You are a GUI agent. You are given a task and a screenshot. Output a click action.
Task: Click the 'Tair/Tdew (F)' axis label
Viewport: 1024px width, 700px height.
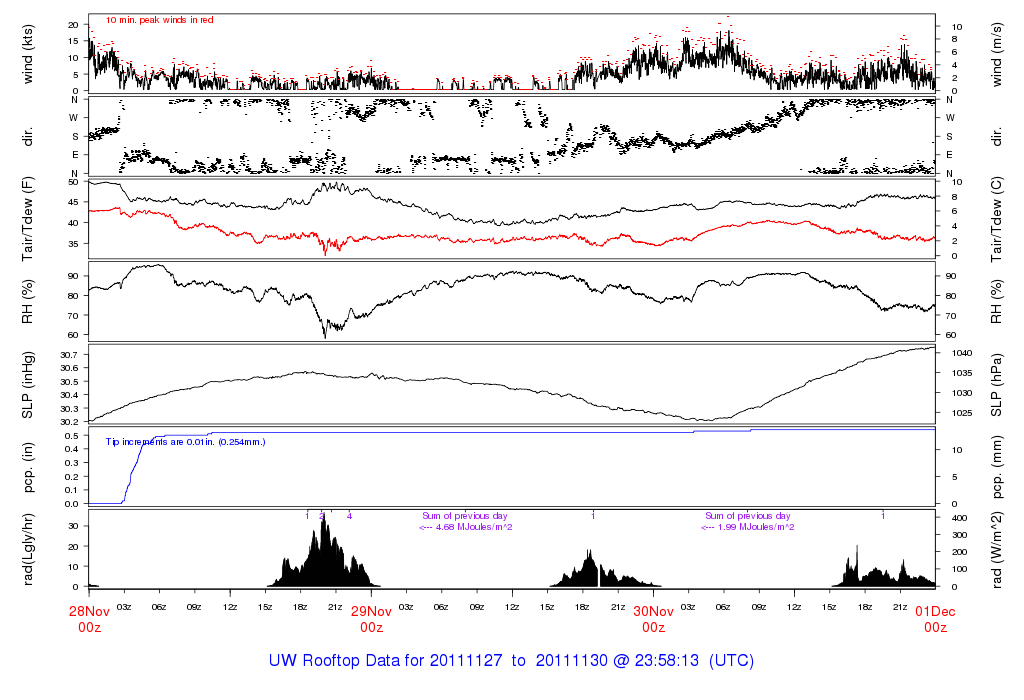coord(27,219)
